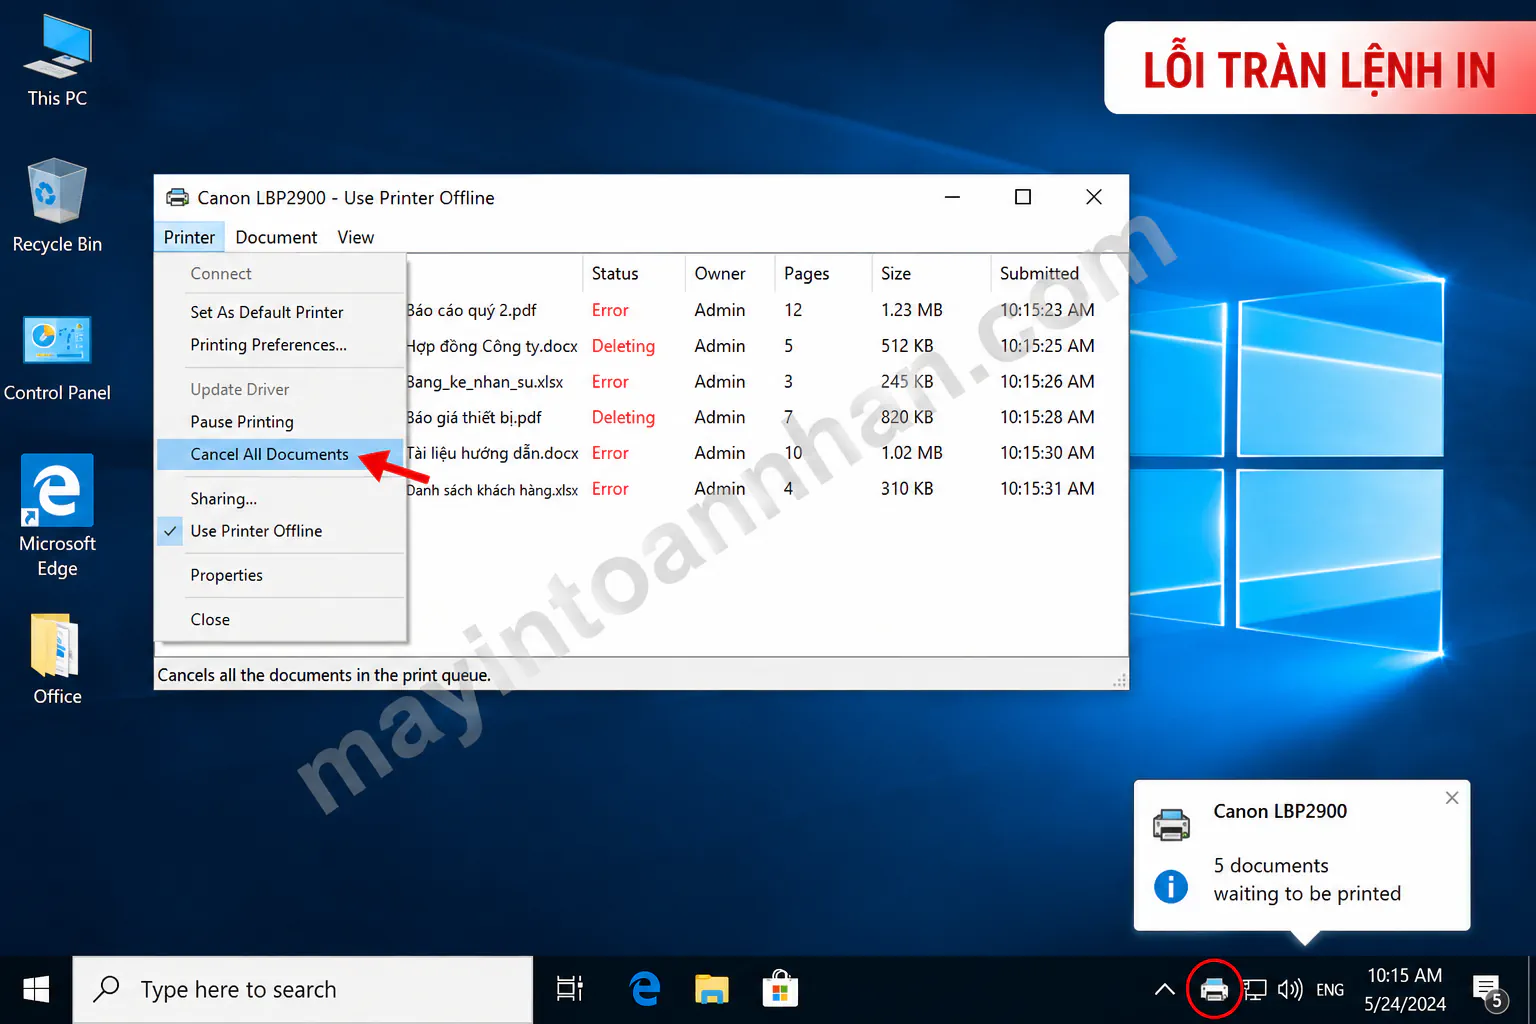Click the 1.23 MB size cell
The width and height of the screenshot is (1536, 1024).
coord(912,310)
